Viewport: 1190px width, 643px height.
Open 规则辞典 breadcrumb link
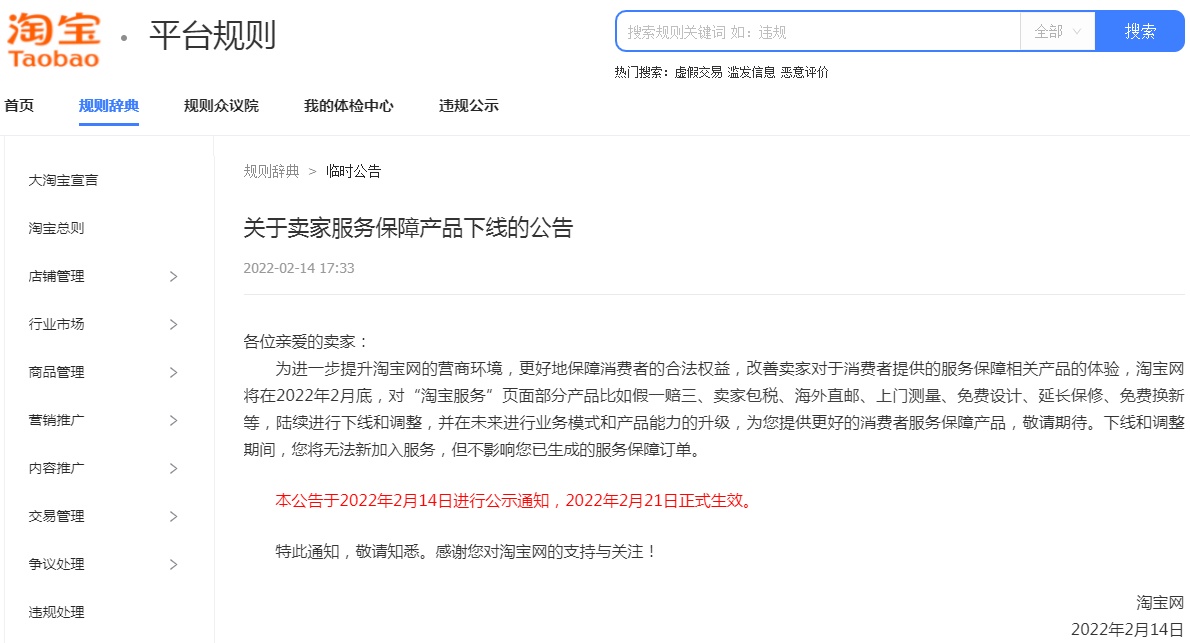click(271, 171)
